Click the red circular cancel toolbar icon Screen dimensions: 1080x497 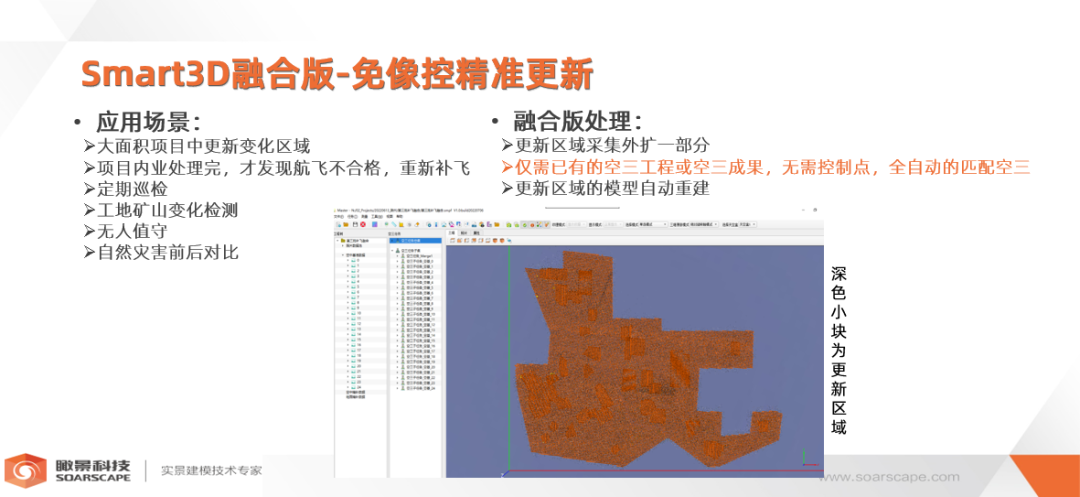[x=363, y=224]
